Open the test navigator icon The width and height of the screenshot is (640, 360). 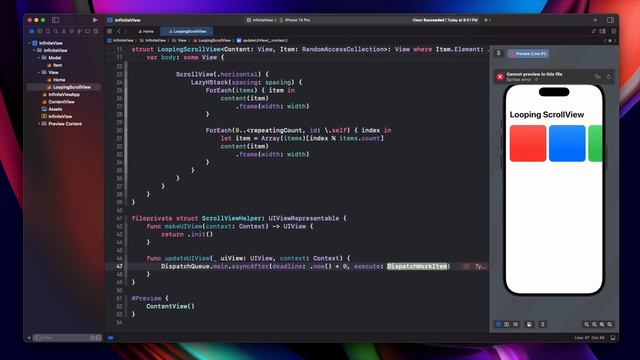[x=71, y=31]
